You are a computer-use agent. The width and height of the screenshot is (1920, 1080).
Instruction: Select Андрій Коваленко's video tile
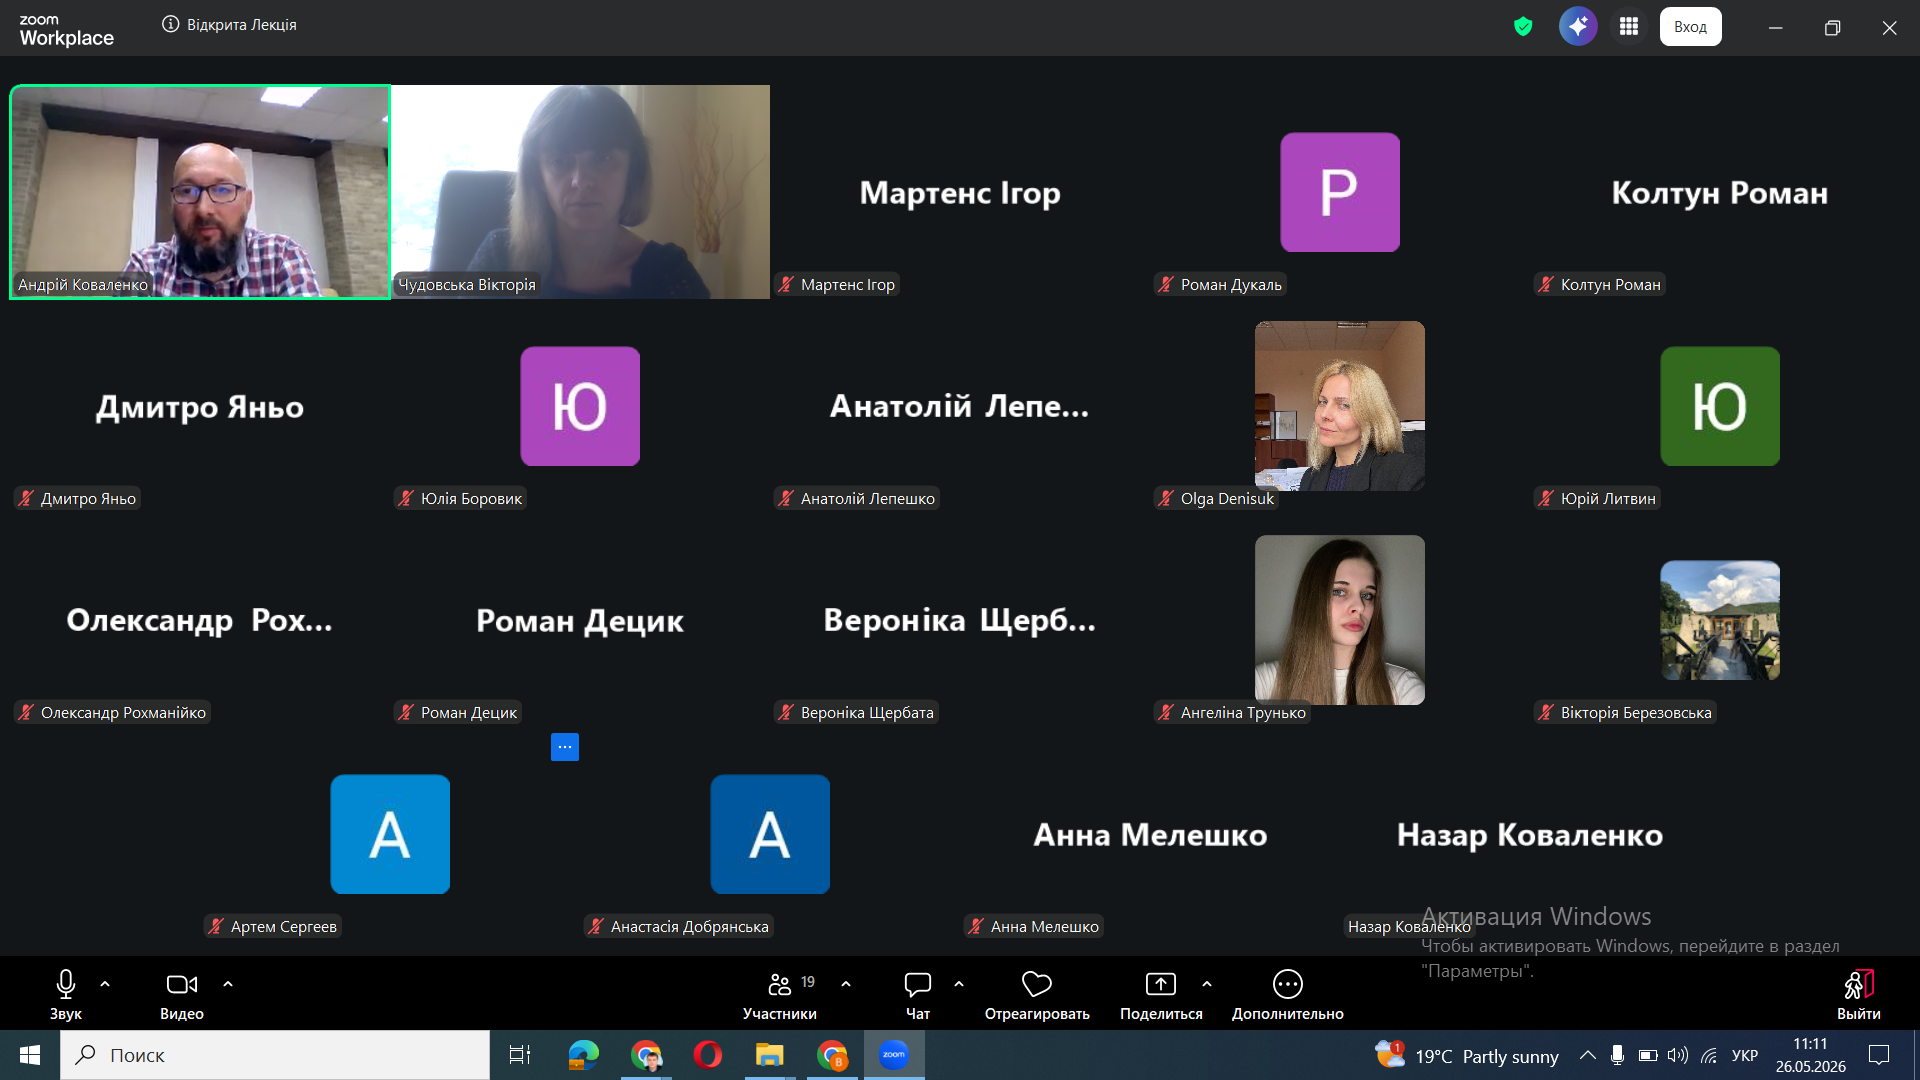pyautogui.click(x=200, y=192)
